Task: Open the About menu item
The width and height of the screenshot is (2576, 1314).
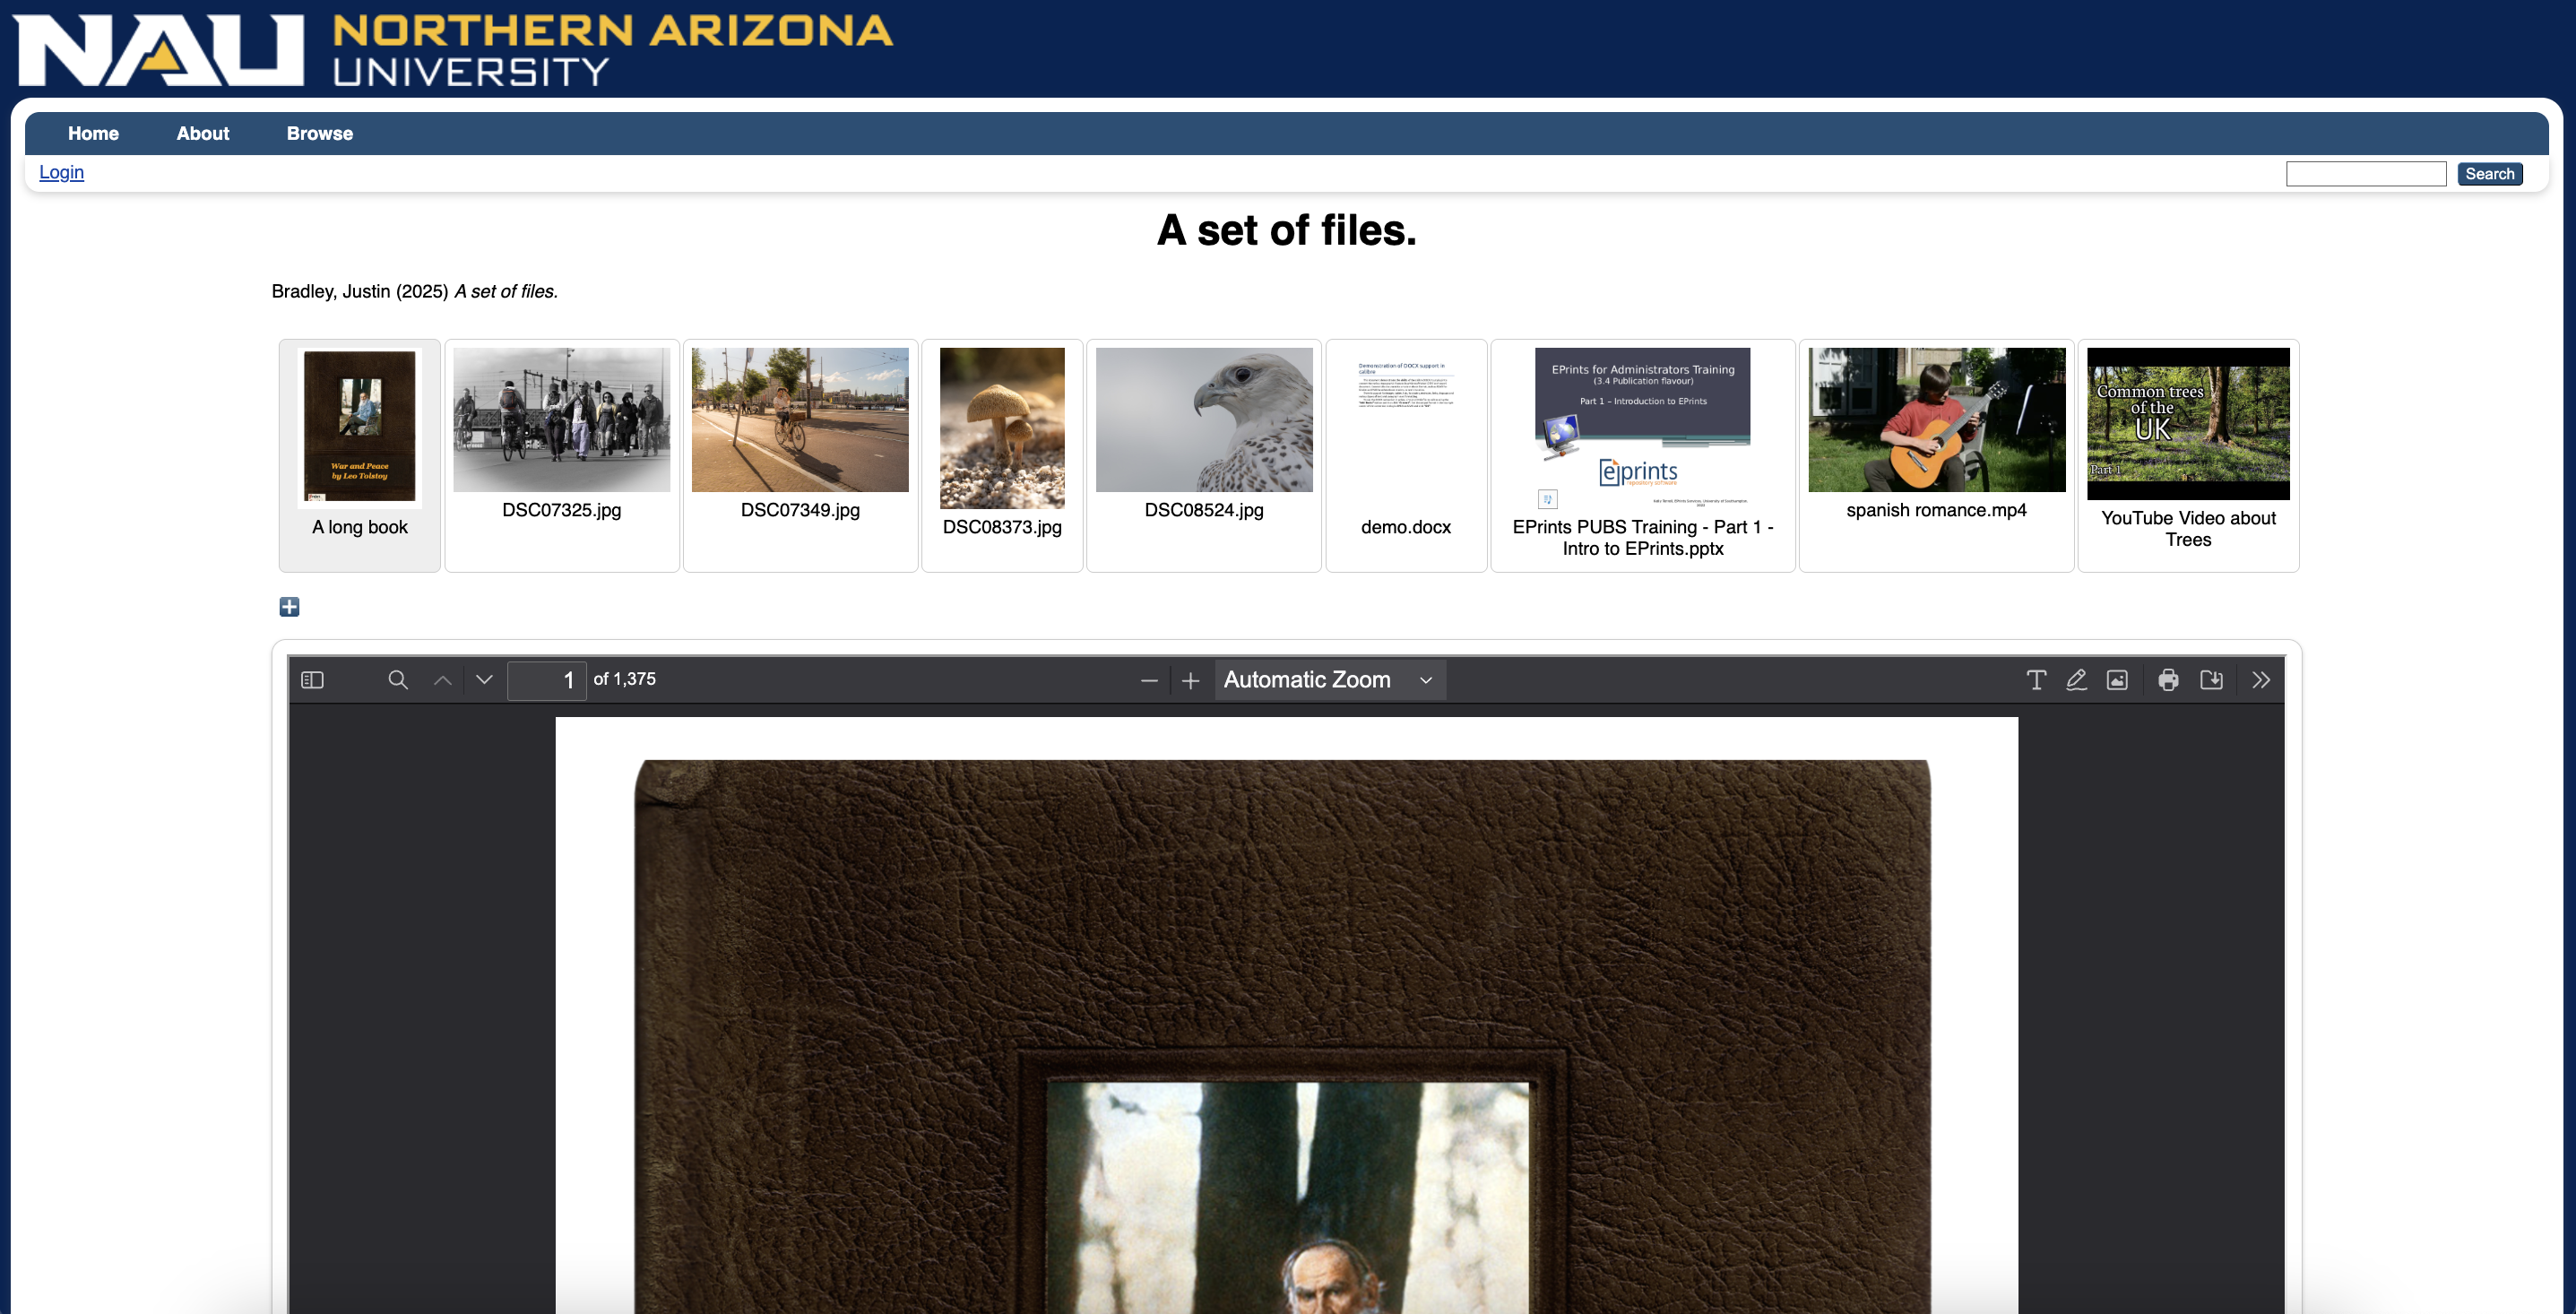Action: pyautogui.click(x=203, y=133)
